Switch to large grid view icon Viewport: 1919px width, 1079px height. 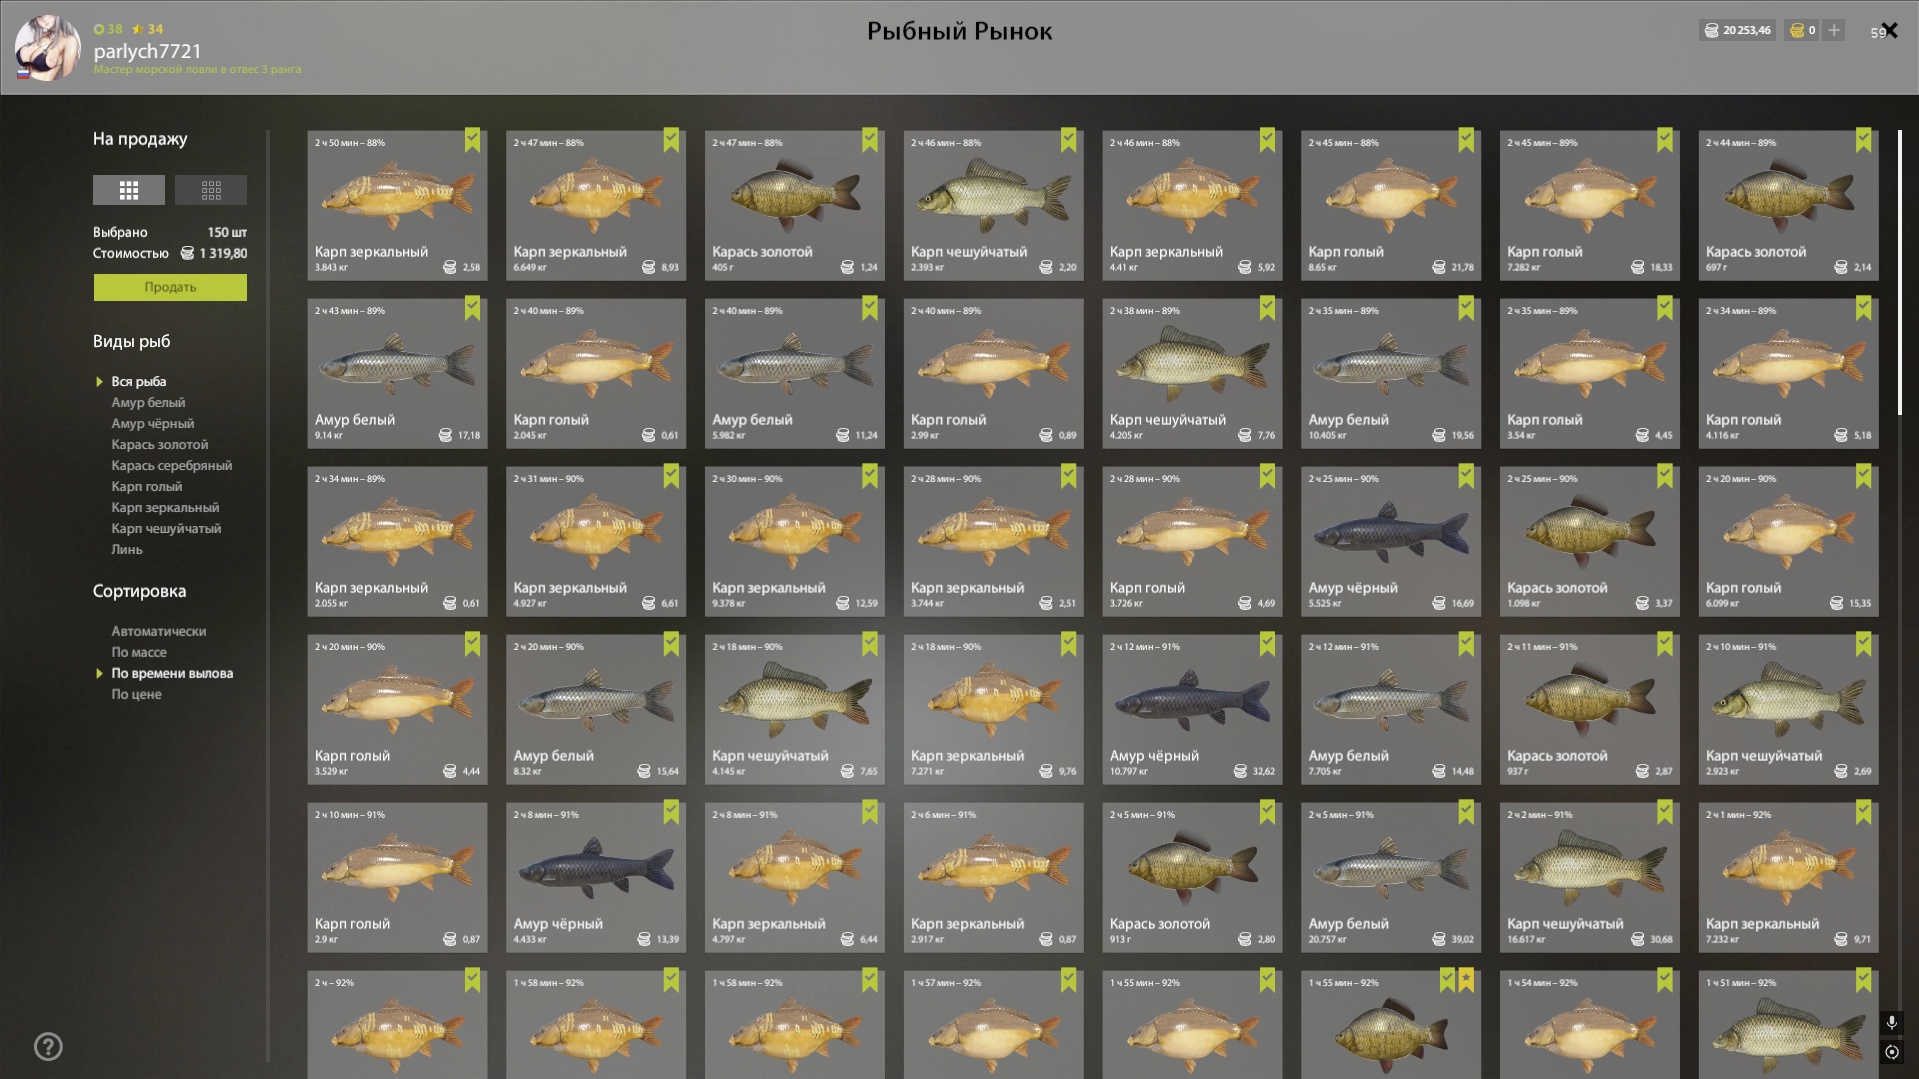(x=129, y=190)
